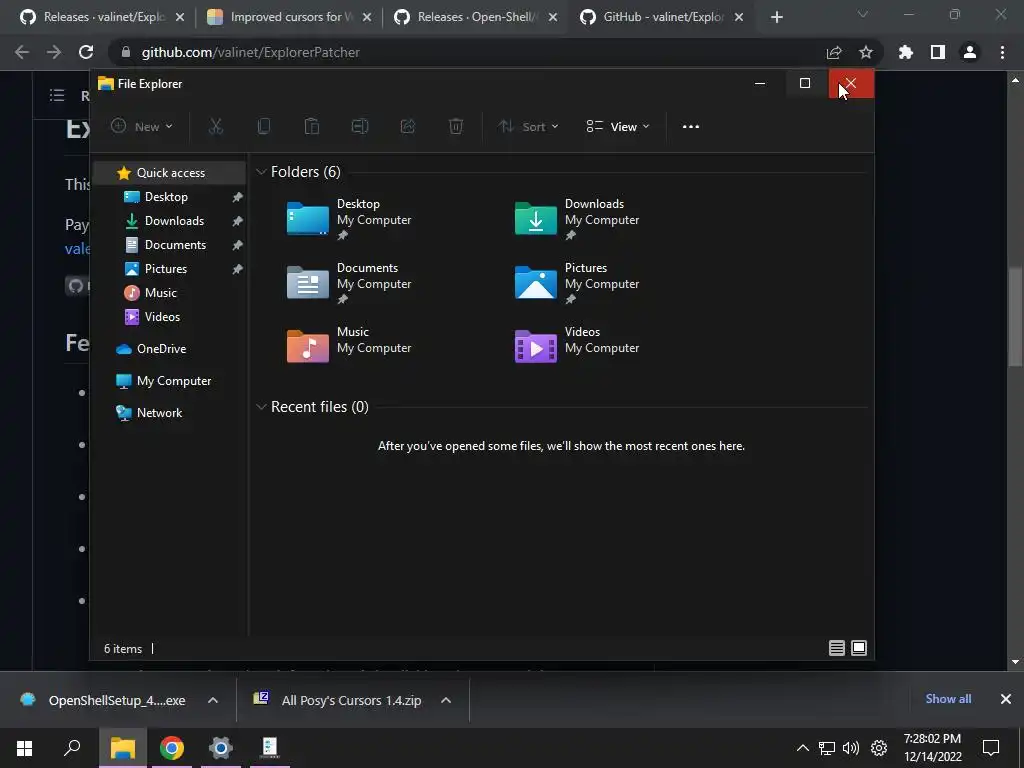Open the Videos folder tile

click(577, 345)
